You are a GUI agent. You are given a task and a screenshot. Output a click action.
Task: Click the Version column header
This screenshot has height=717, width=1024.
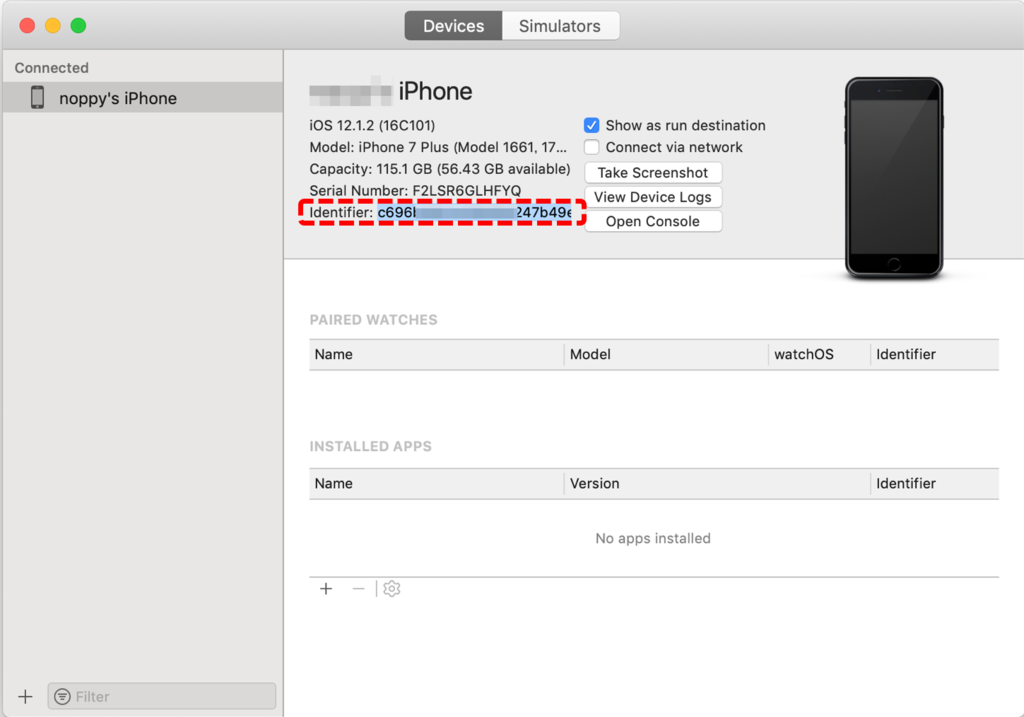click(717, 484)
